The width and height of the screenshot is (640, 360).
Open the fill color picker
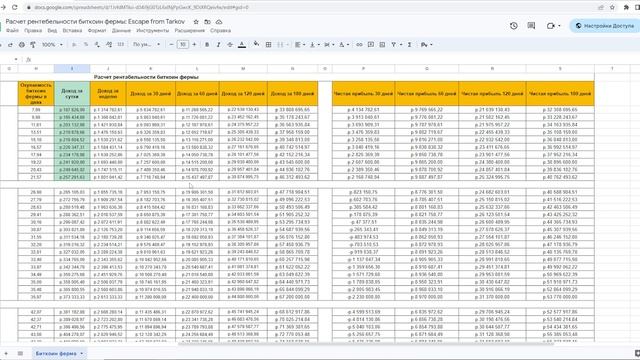[x=256, y=44]
